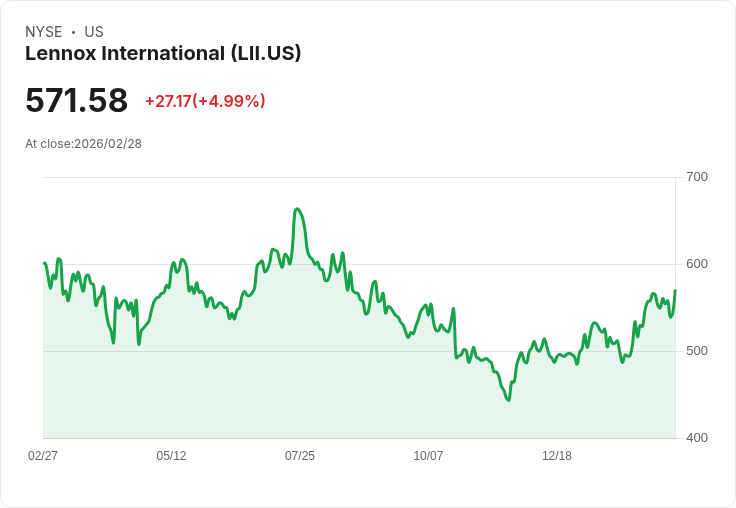Click the +27.17(+4.99%) price change

pos(205,101)
